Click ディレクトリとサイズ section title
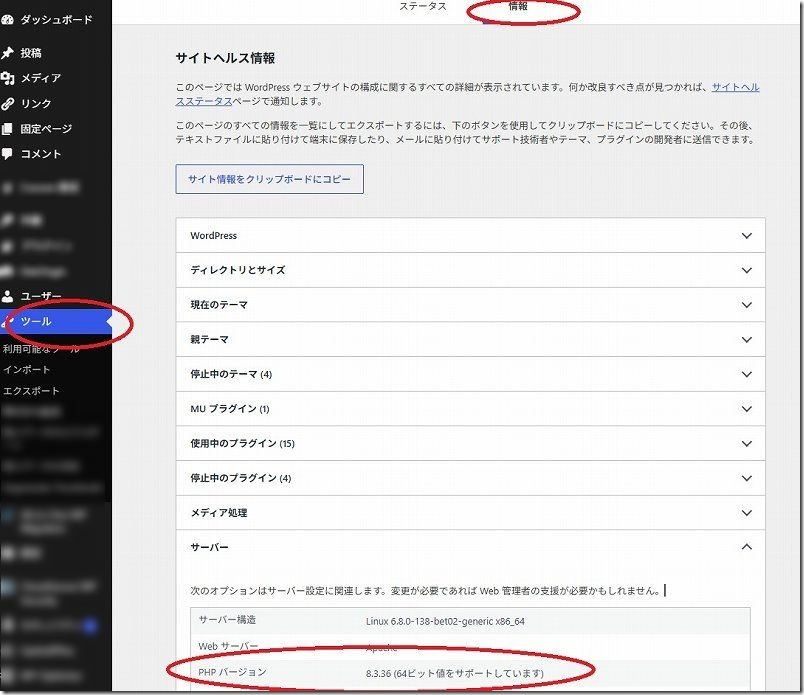 coord(237,270)
